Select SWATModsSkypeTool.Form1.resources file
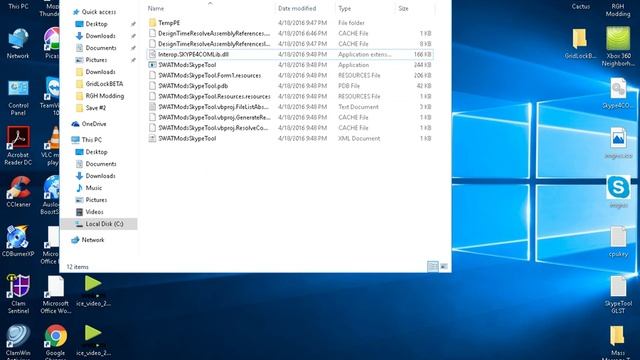640x360 pixels. coord(290,76)
